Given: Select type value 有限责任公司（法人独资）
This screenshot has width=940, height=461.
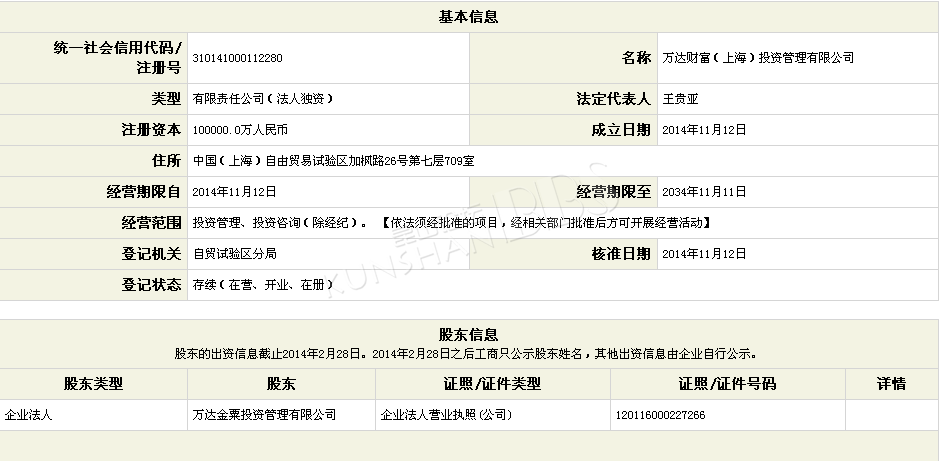Looking at the screenshot, I should point(263,99).
